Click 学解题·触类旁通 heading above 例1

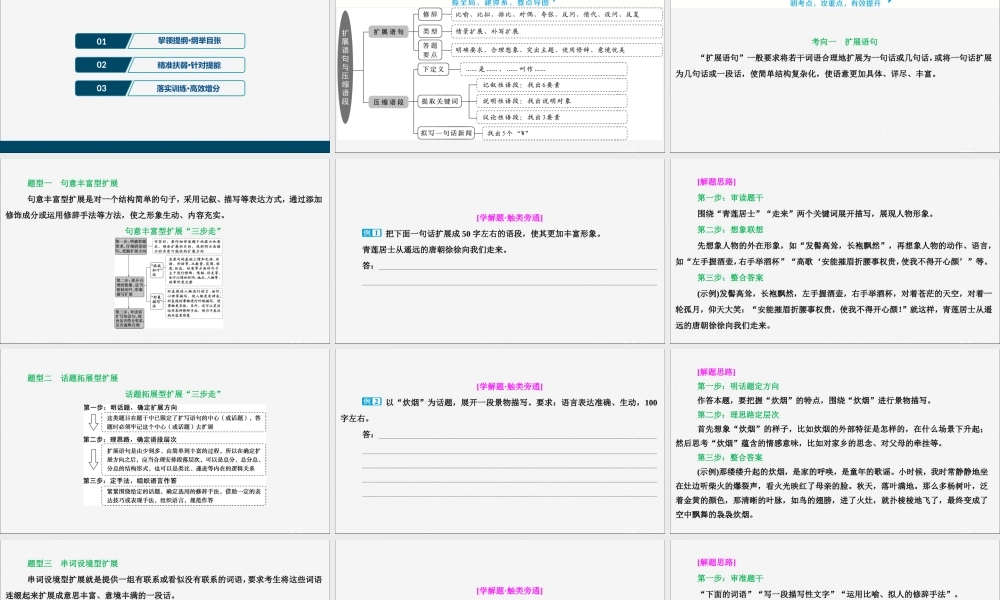510,217
